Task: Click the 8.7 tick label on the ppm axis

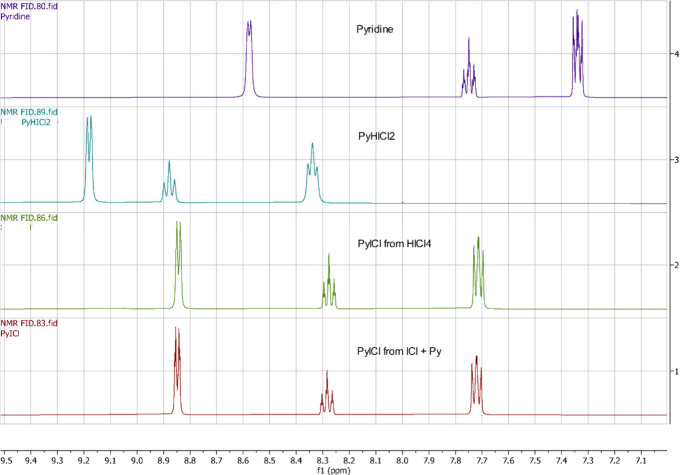Action: (x=216, y=460)
